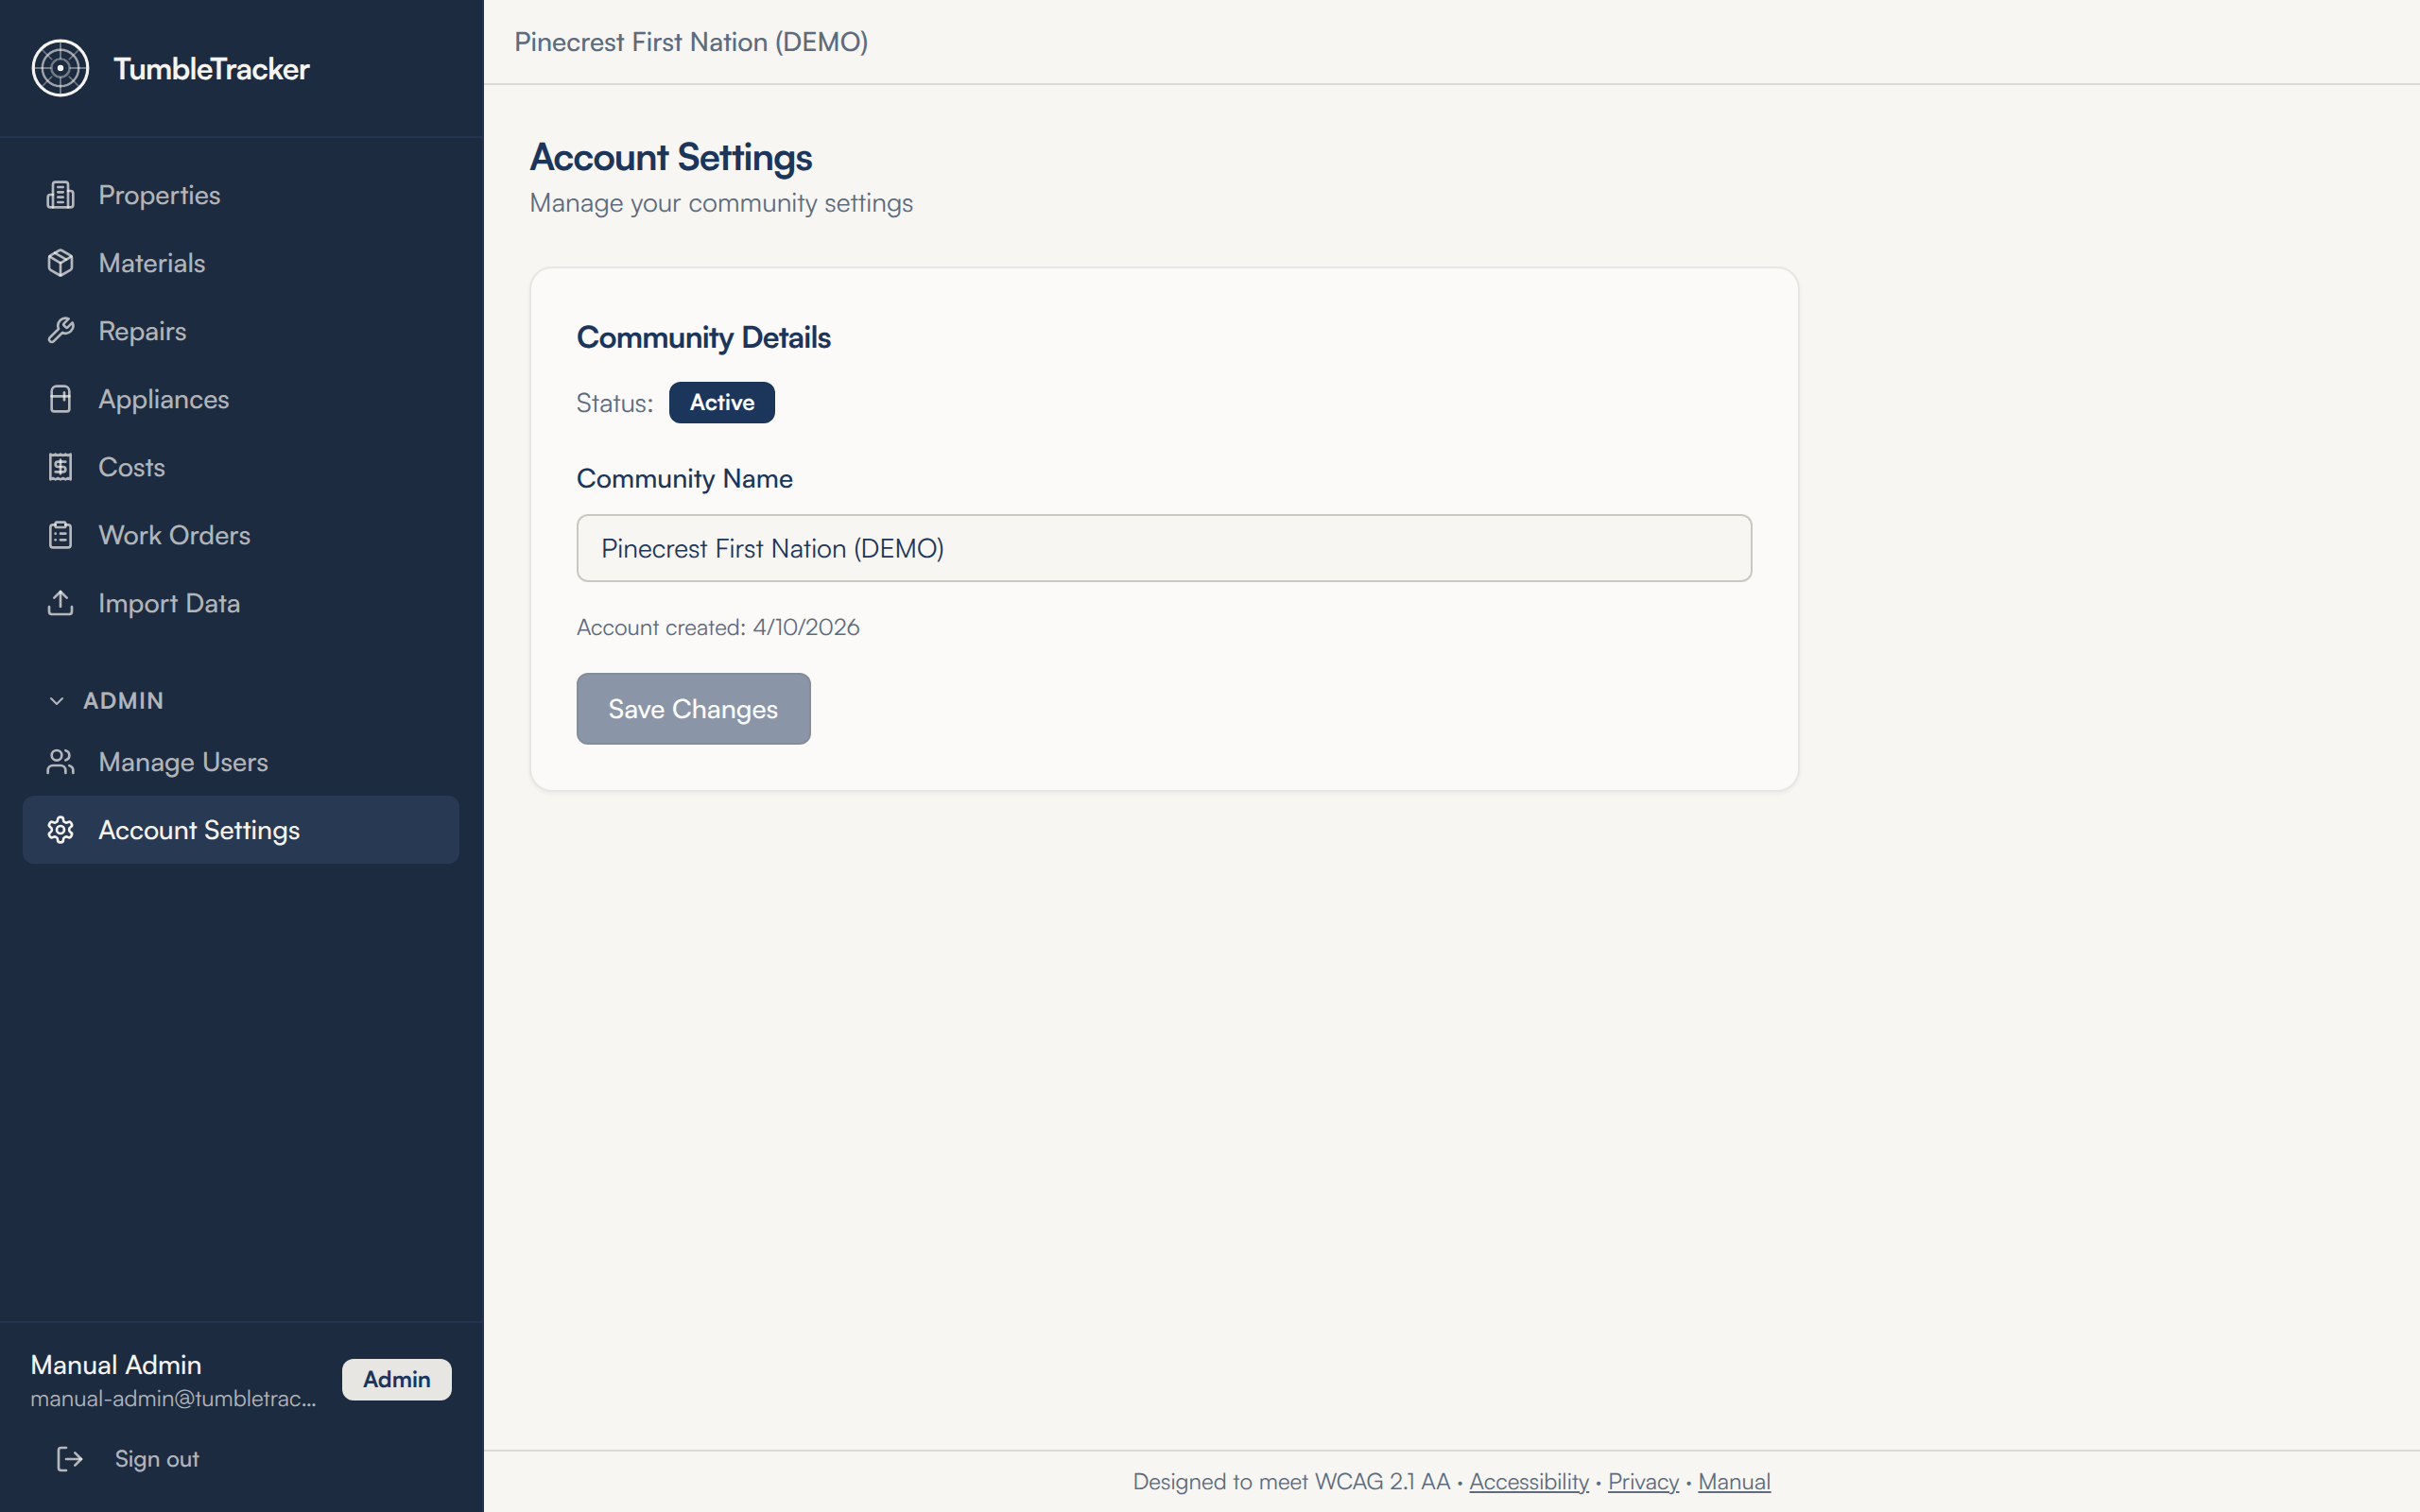Click the ADMIN section label
The width and height of the screenshot is (2420, 1512).
(123, 701)
